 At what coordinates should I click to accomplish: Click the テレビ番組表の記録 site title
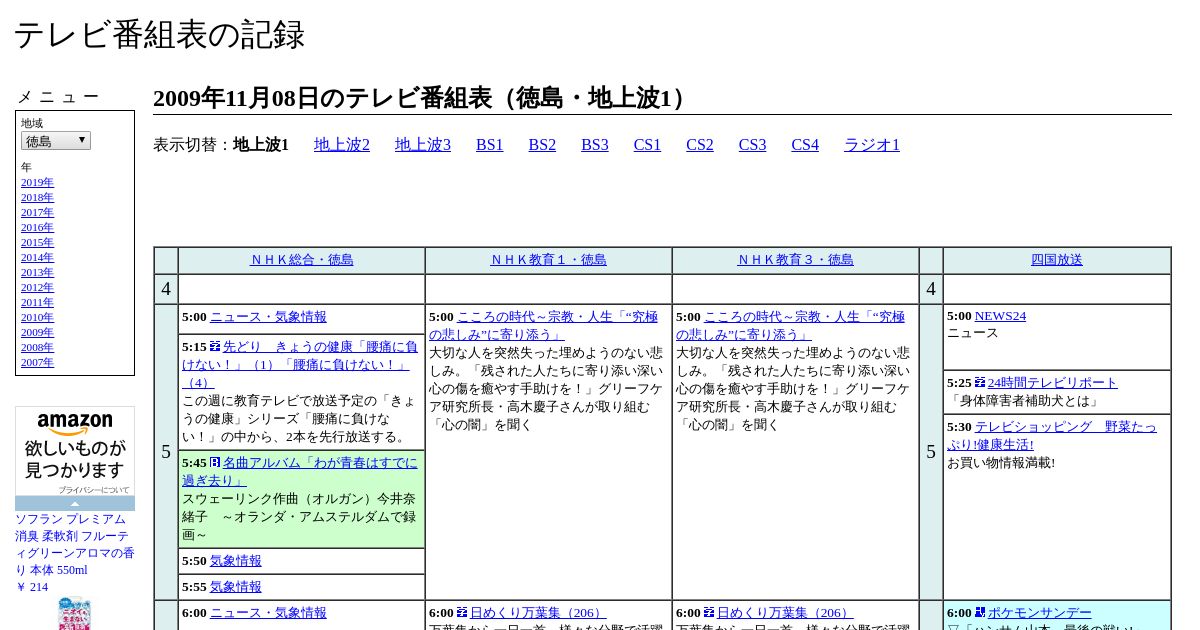(159, 35)
